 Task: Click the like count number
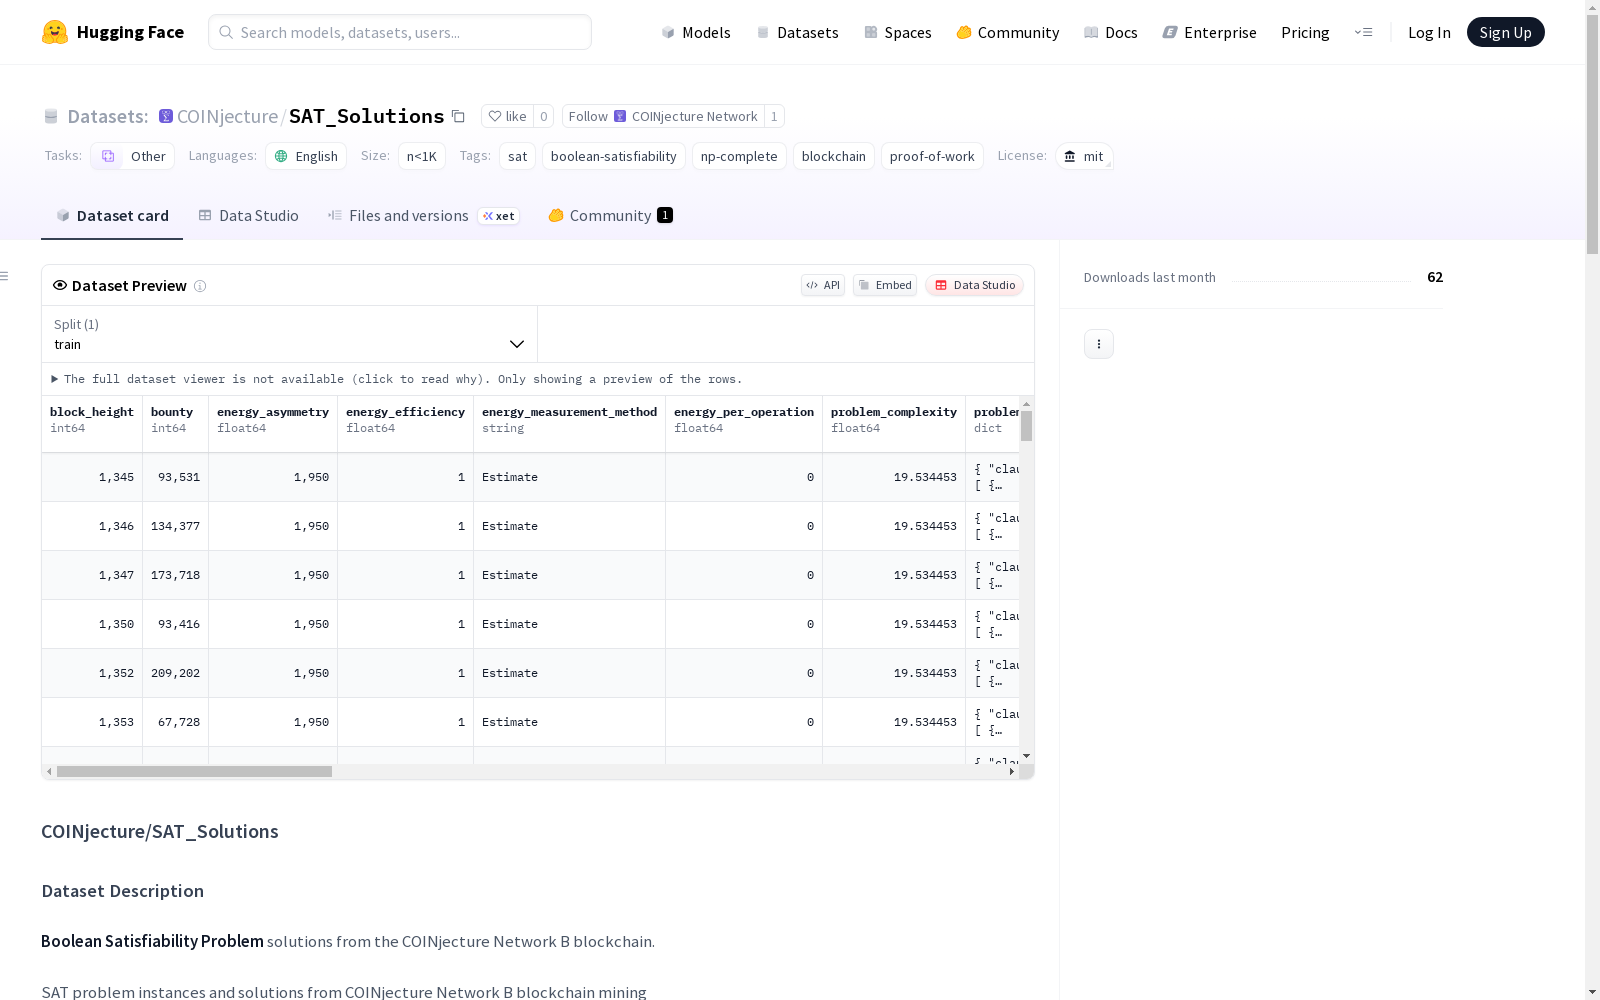544,116
